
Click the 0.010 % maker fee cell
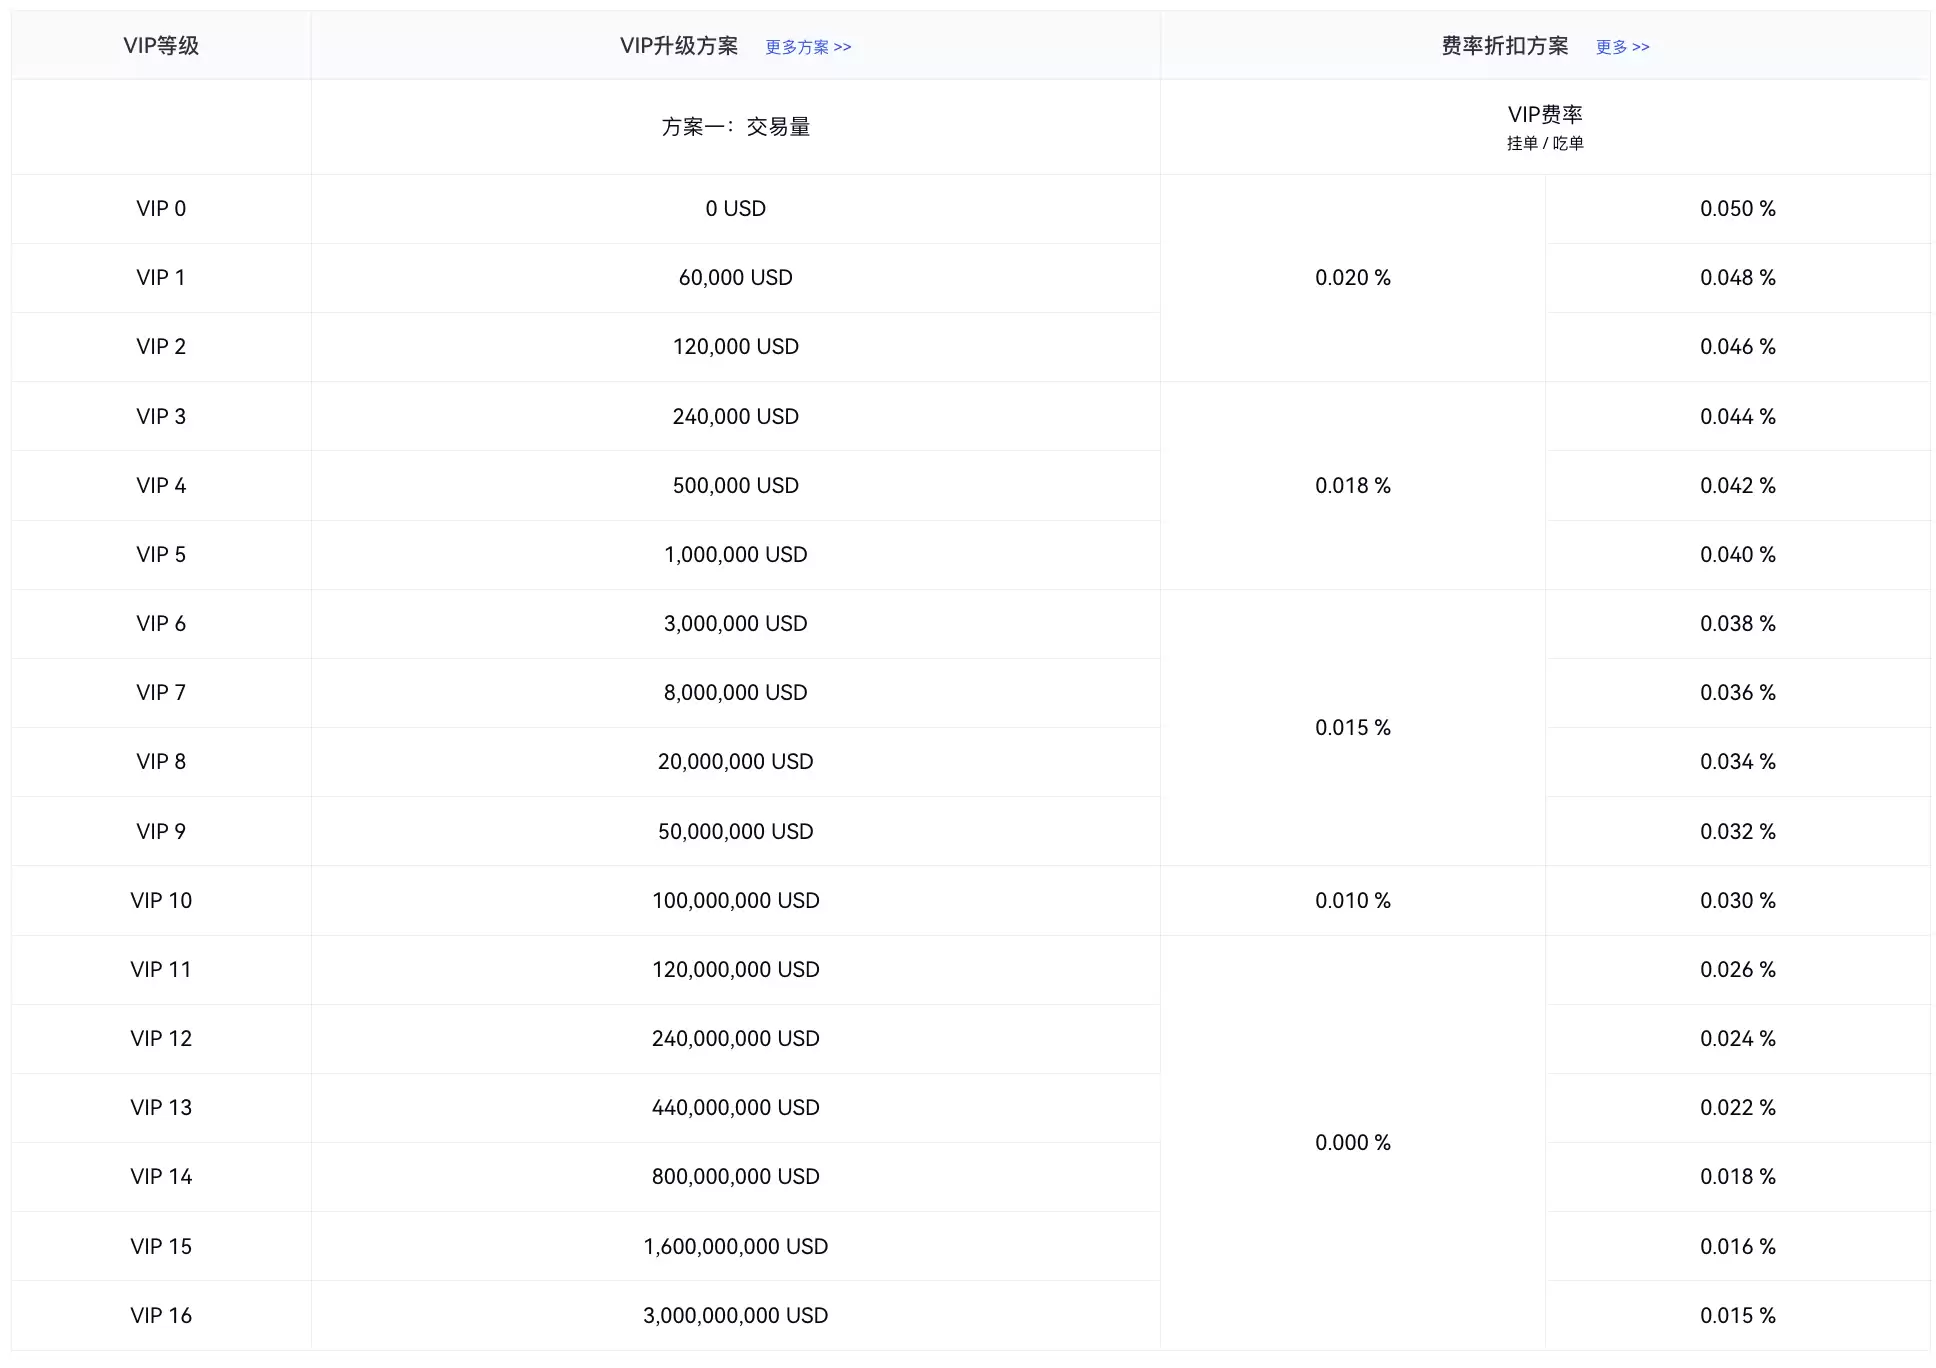pyautogui.click(x=1352, y=901)
